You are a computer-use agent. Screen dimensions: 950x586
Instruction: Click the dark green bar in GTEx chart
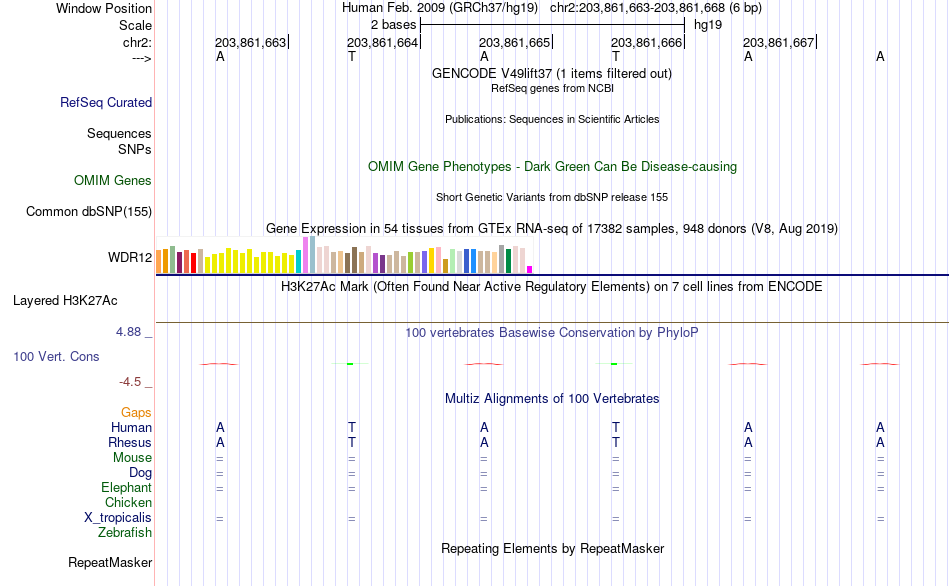pyautogui.click(x=508, y=261)
